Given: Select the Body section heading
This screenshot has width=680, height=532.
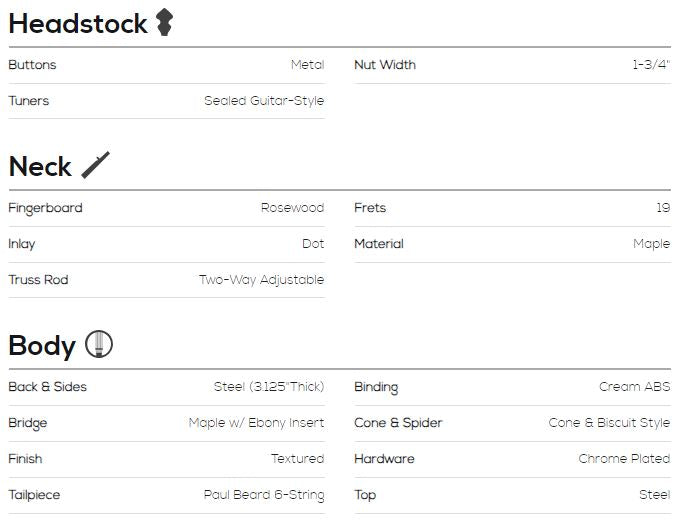Looking at the screenshot, I should pyautogui.click(x=42, y=346).
